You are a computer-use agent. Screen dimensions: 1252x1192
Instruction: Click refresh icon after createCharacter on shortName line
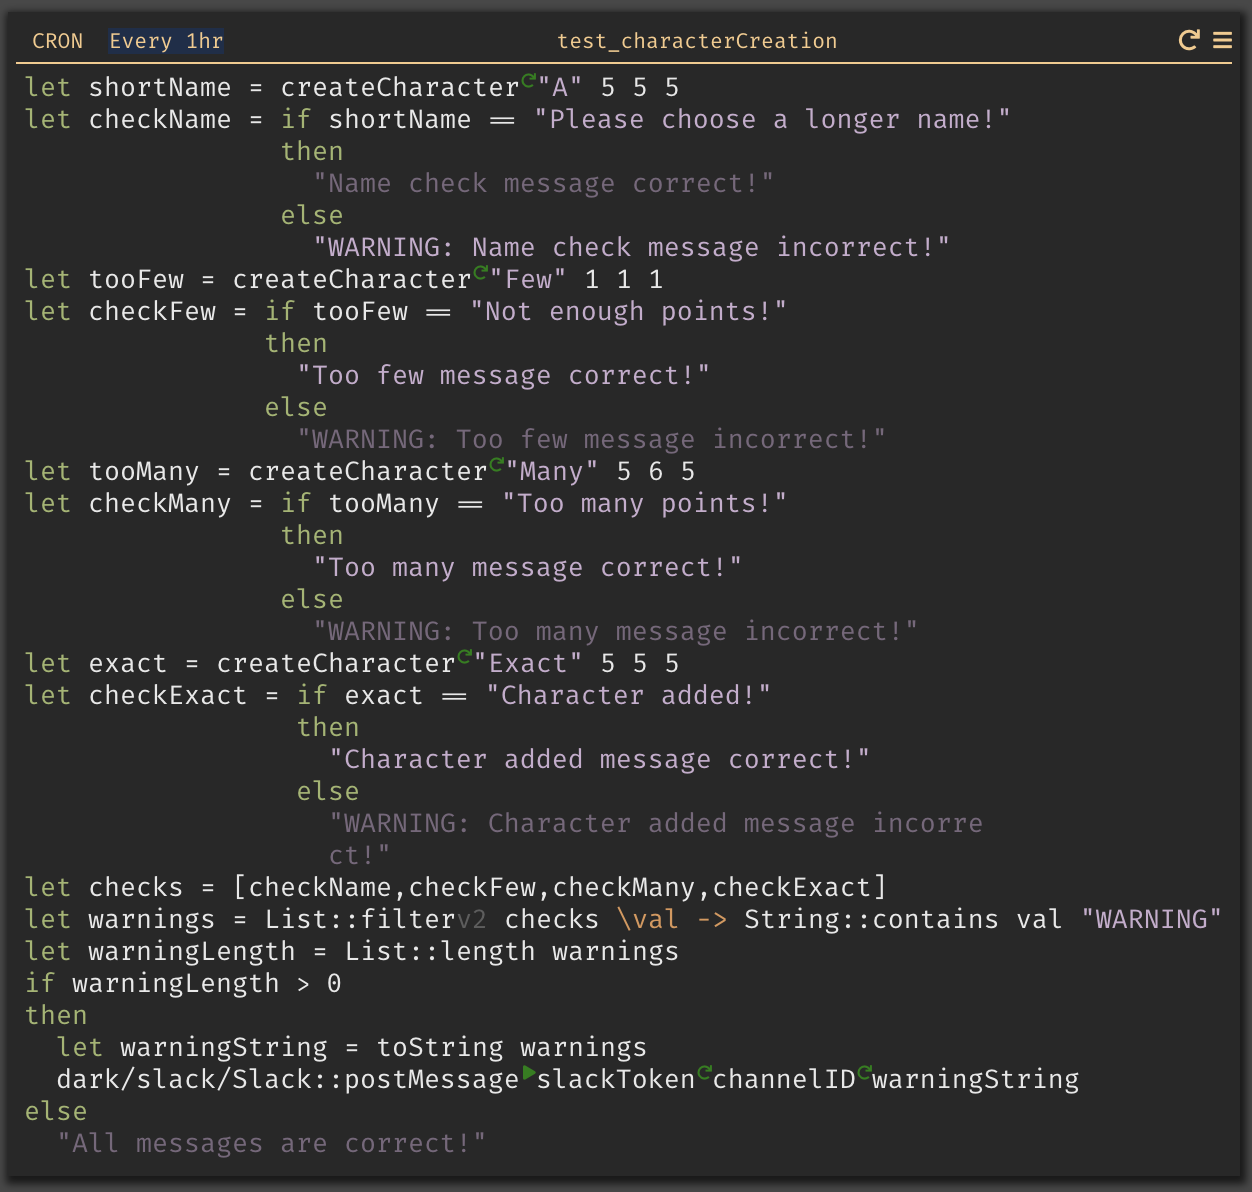pos(528,81)
